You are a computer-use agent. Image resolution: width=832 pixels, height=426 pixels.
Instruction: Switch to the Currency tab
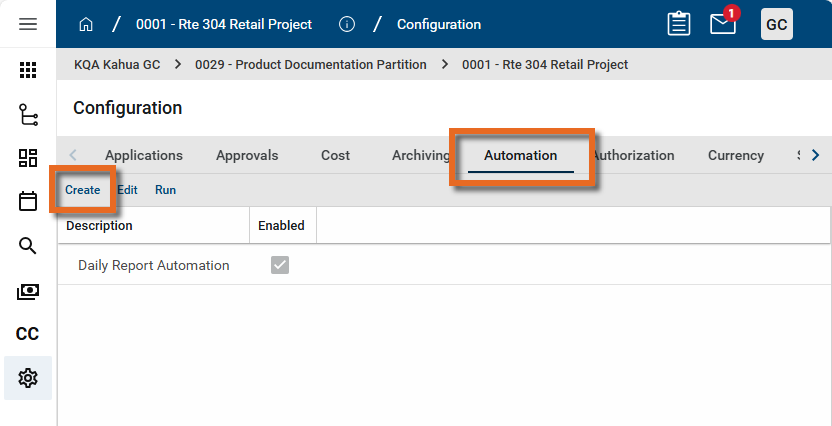tap(735, 155)
